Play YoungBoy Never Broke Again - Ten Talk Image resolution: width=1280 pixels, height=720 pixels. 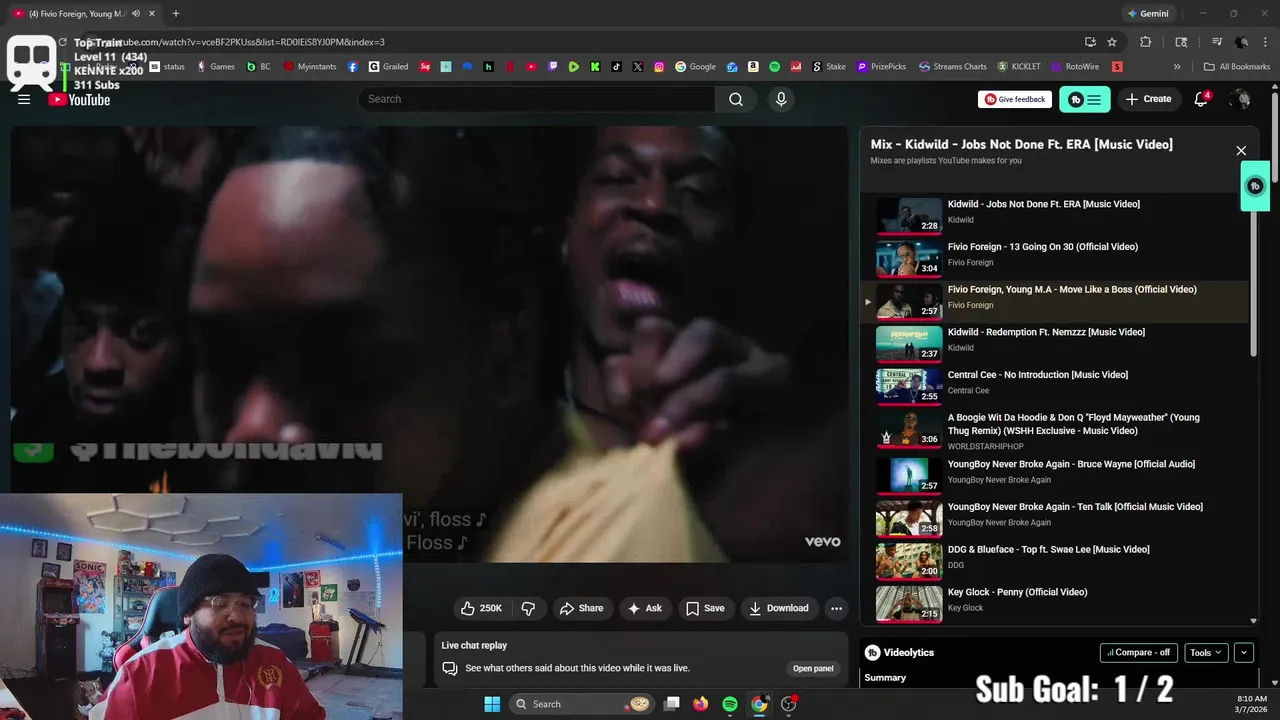click(x=909, y=518)
